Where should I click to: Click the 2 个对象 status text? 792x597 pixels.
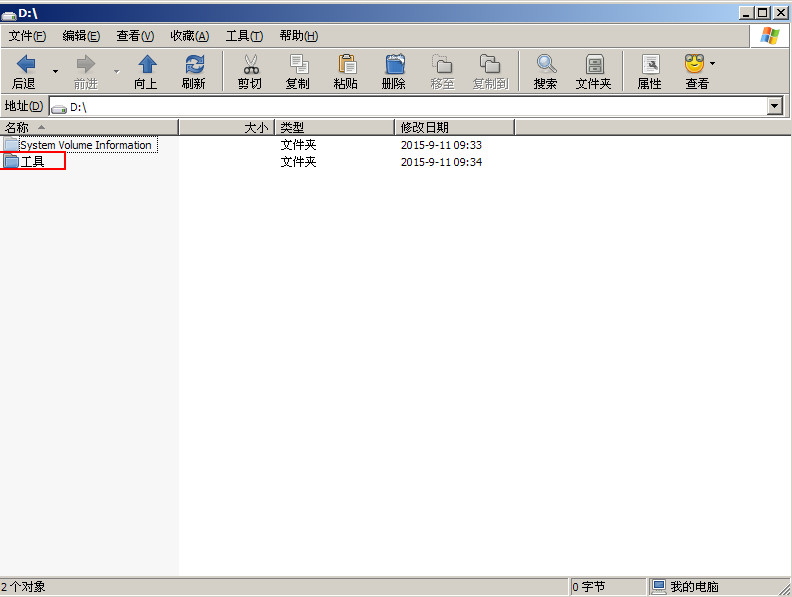click(23, 586)
